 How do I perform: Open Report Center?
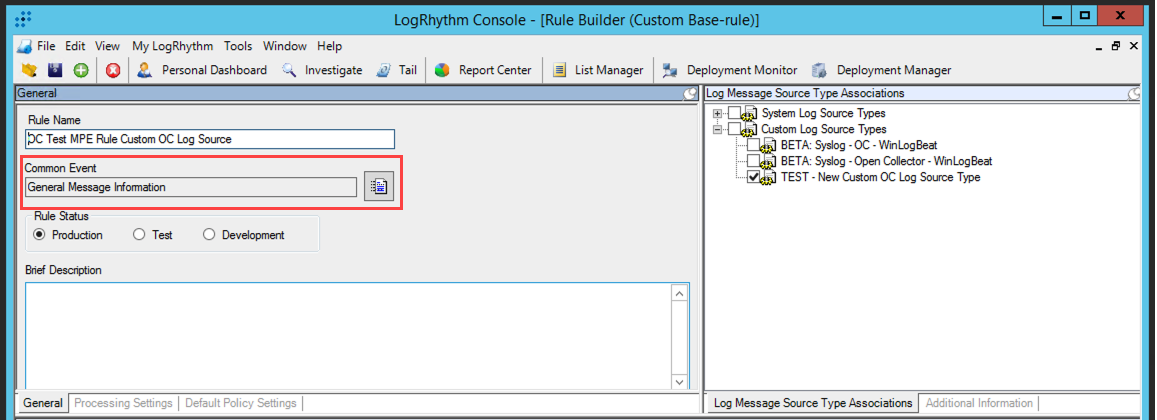484,70
